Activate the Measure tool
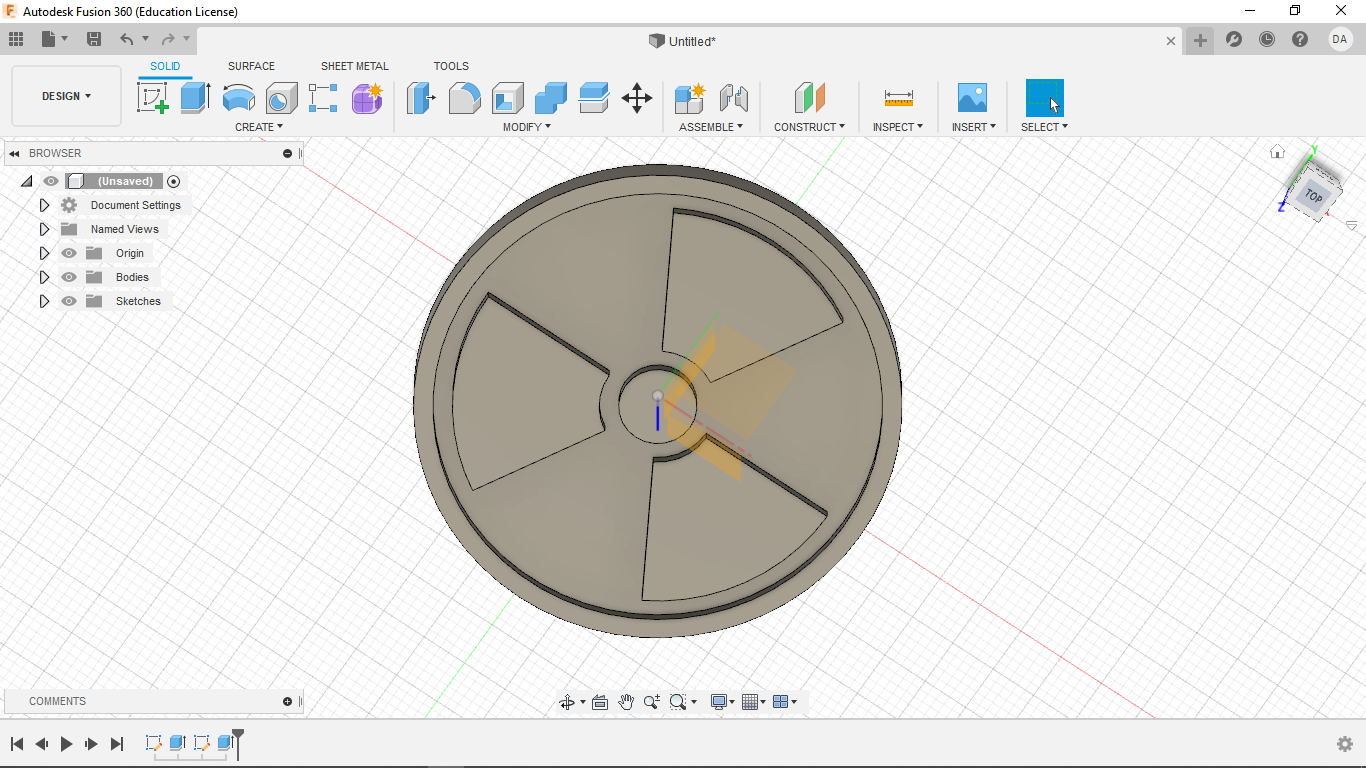Viewport: 1366px width, 768px height. pyautogui.click(x=898, y=98)
